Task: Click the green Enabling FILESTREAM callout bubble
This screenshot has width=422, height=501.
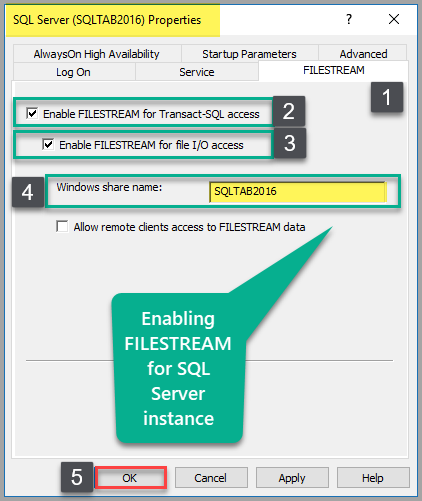Action: [x=179, y=368]
